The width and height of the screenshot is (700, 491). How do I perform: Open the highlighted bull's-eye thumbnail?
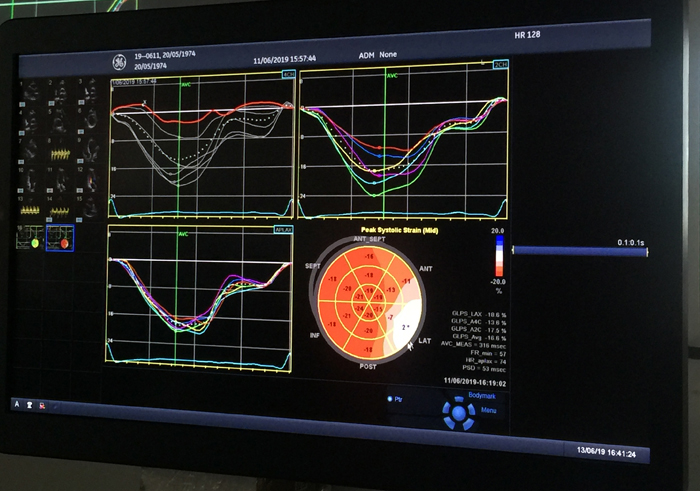tap(60, 238)
